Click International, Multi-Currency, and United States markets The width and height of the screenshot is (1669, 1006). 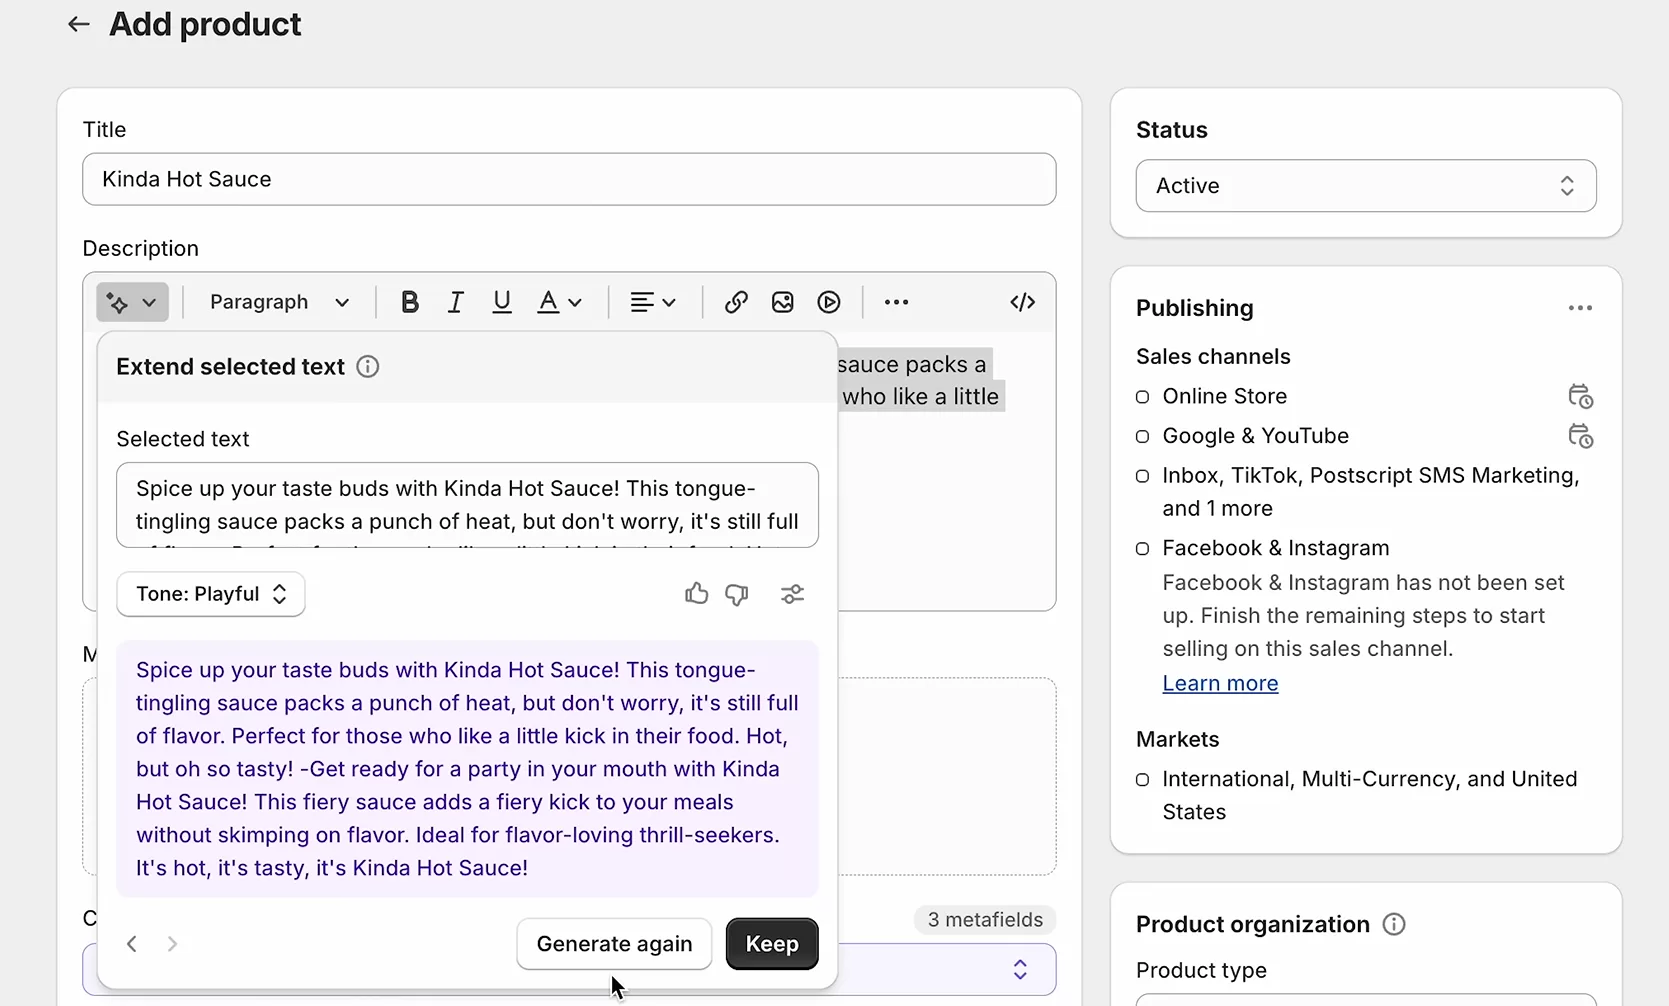pyautogui.click(x=1369, y=795)
